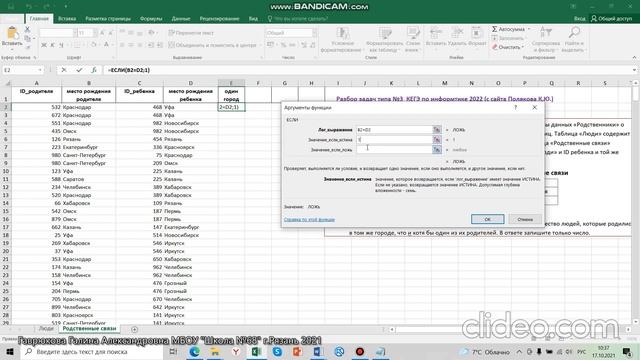Click the Find and select magnifier icon
This screenshot has width=640, height=360.
tap(574, 33)
